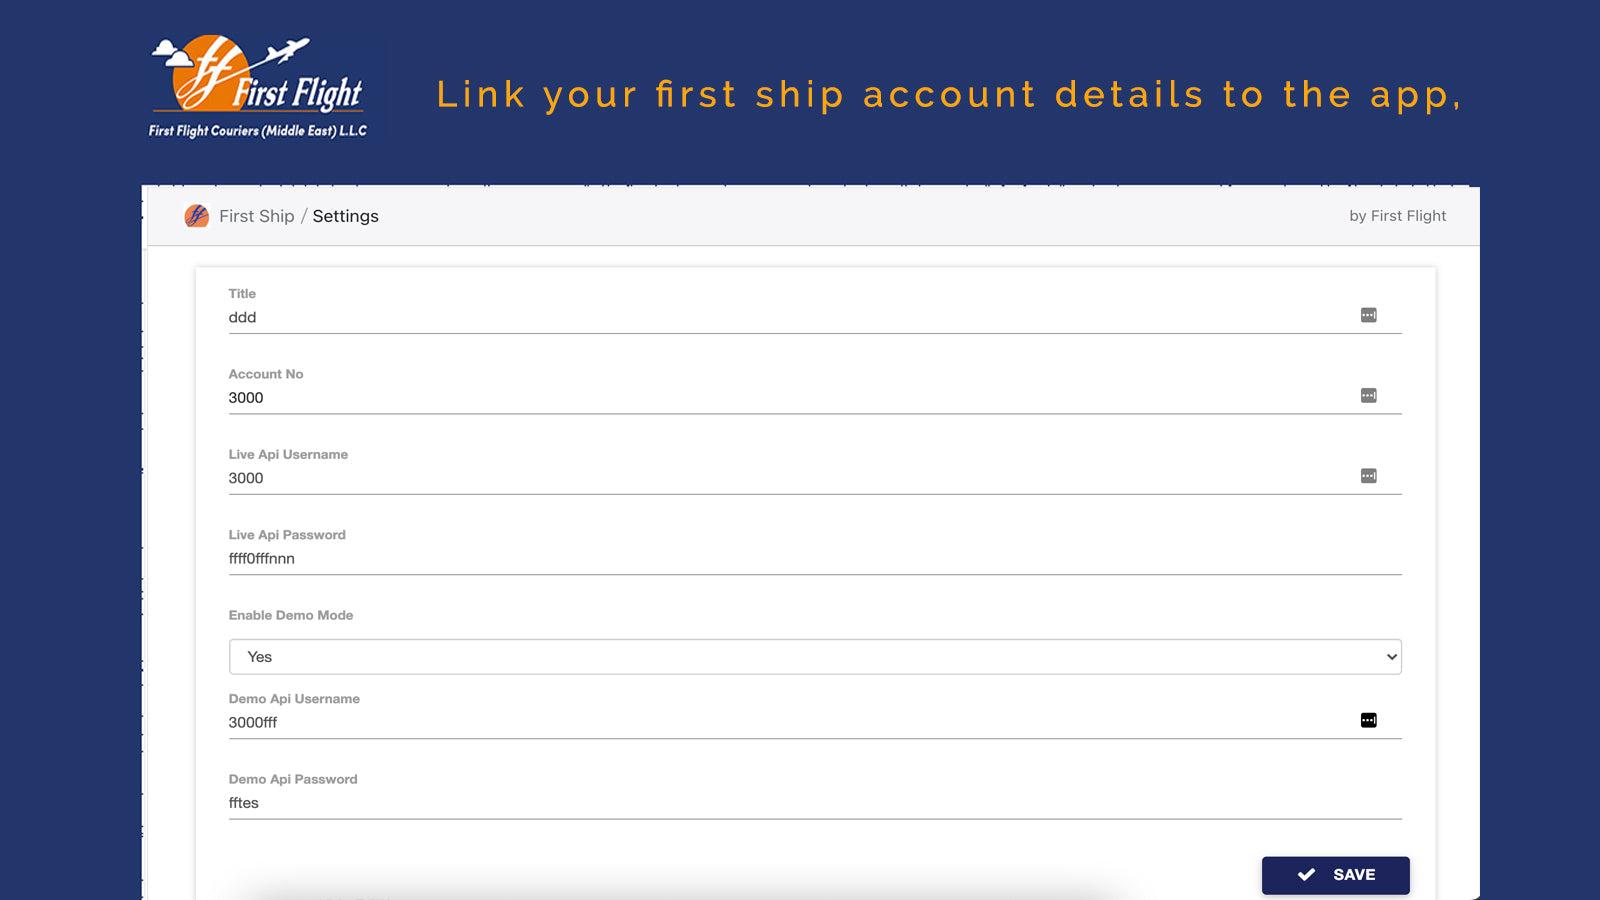Click the icon beside Live Api Username field
This screenshot has width=1600, height=900.
(x=1371, y=475)
